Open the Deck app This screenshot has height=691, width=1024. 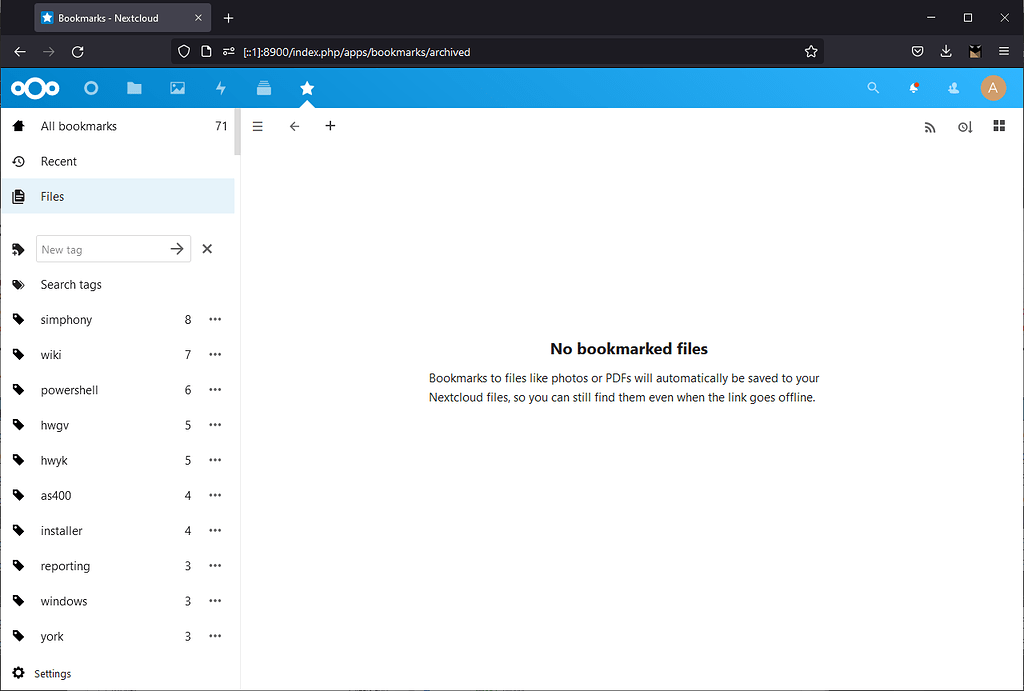click(263, 88)
